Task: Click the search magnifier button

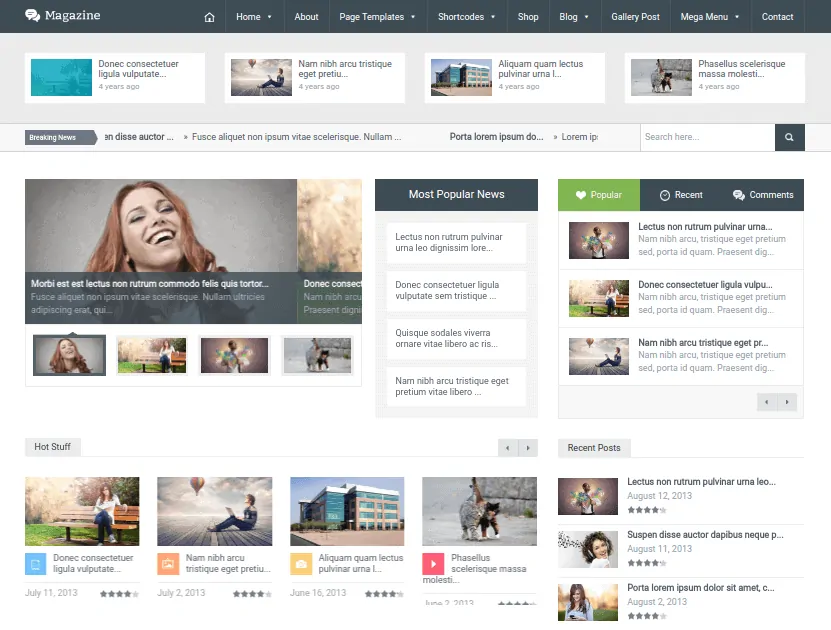Action: 789,137
